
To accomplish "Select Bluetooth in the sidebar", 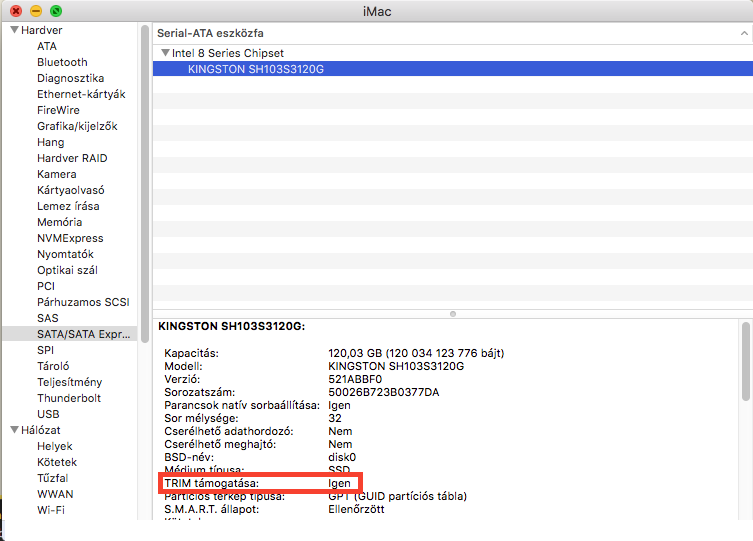I will pos(62,62).
